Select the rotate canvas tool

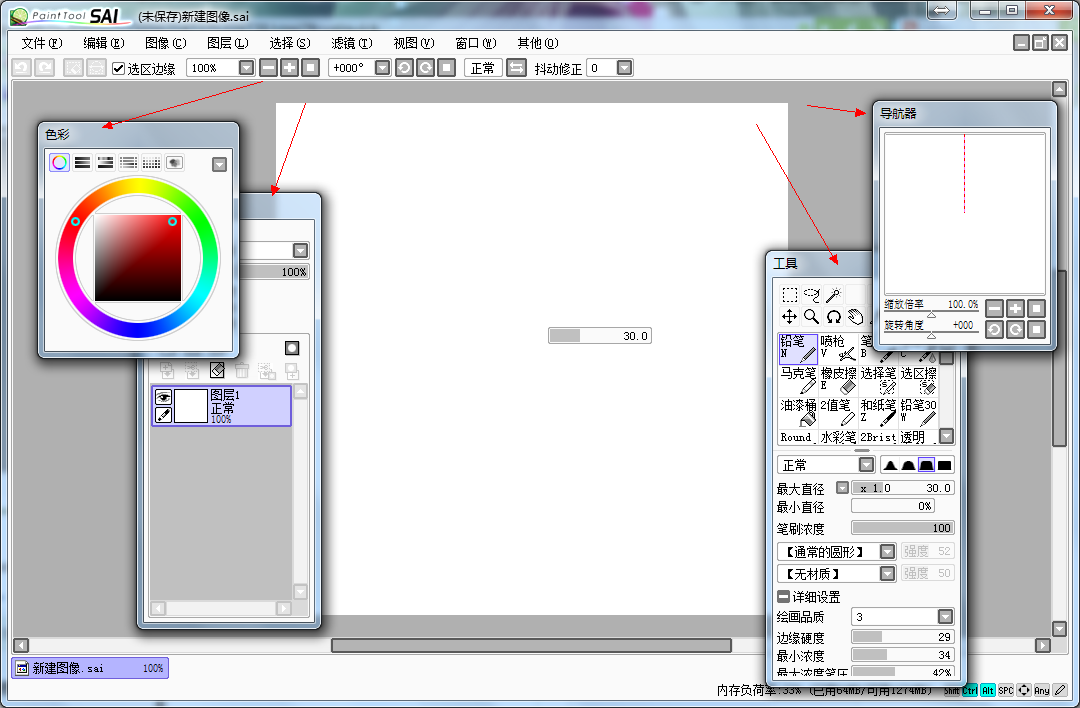[x=833, y=317]
